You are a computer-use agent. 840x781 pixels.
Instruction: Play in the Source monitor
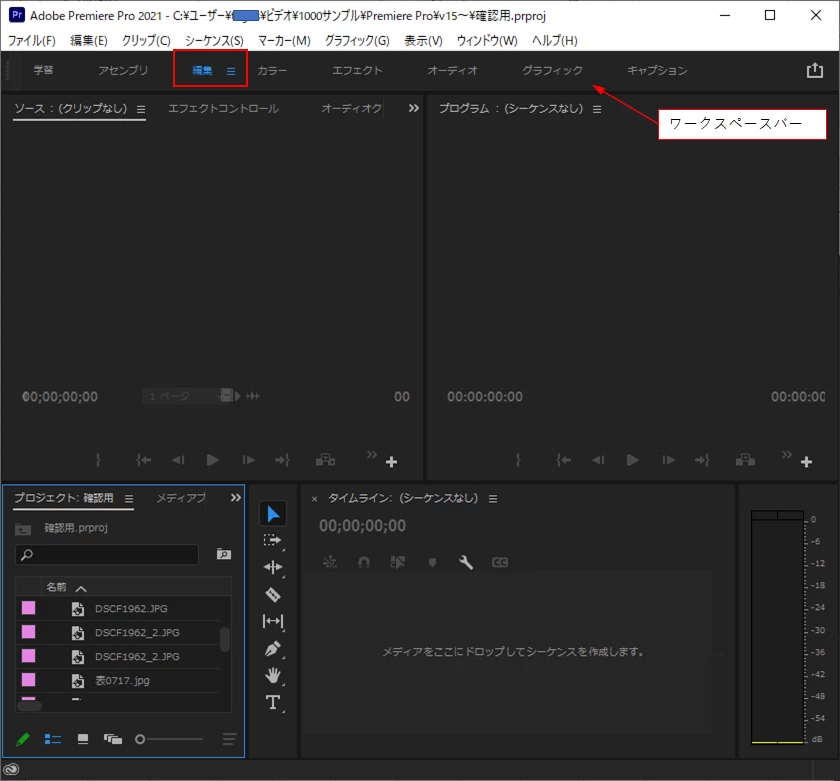tap(213, 460)
